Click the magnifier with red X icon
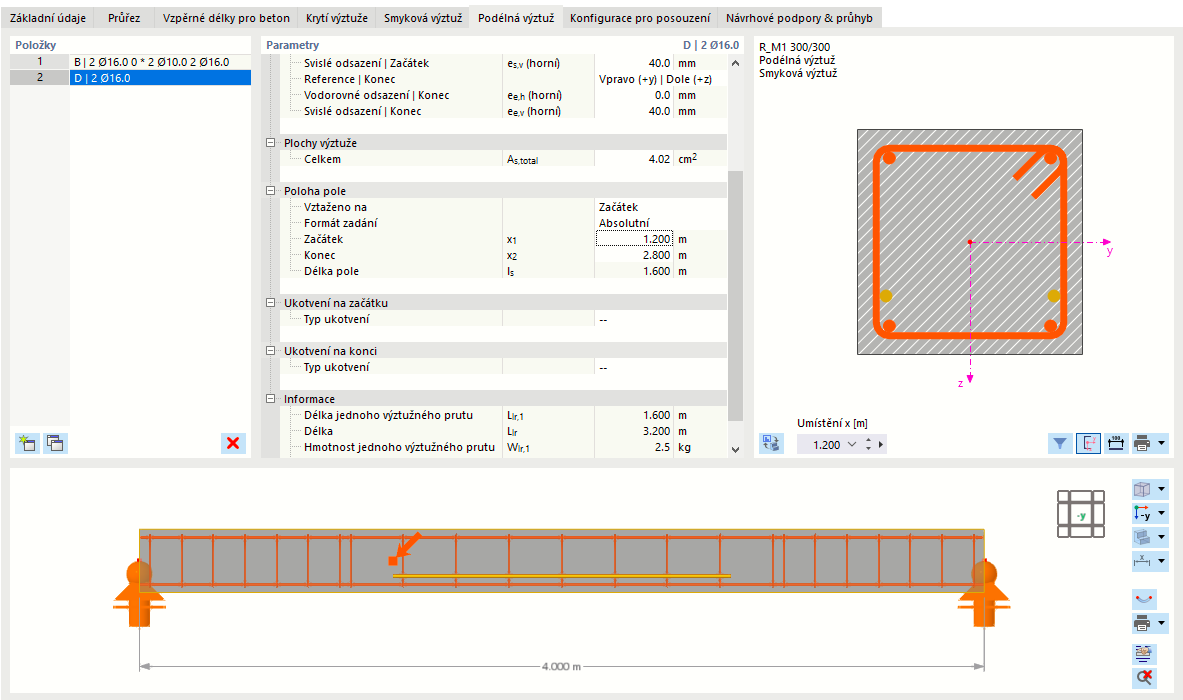The width and height of the screenshot is (1183, 700). click(1145, 677)
